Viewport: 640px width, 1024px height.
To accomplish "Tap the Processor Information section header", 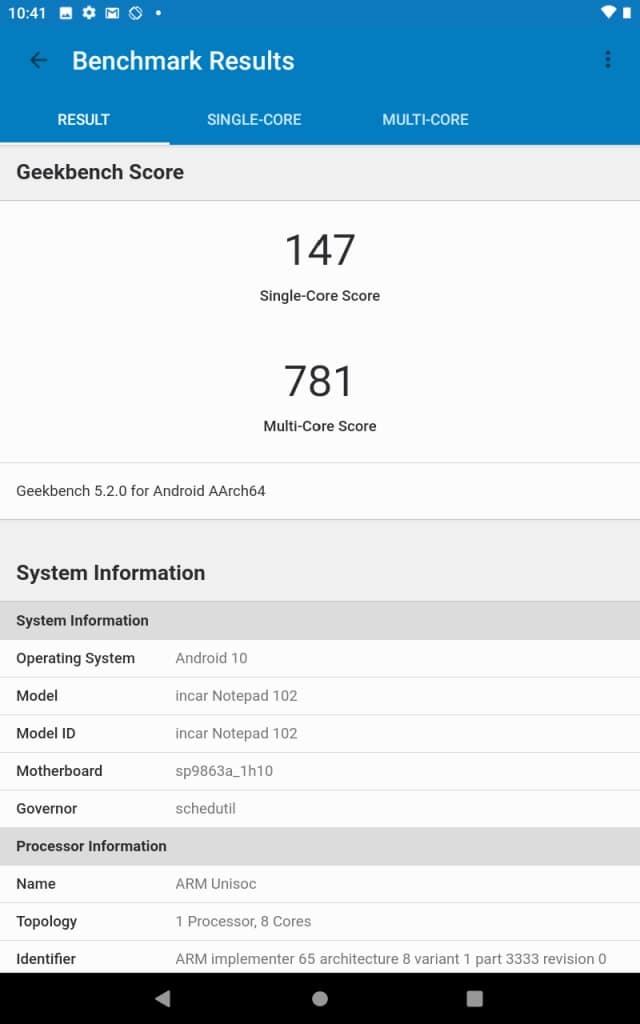I will (x=320, y=846).
